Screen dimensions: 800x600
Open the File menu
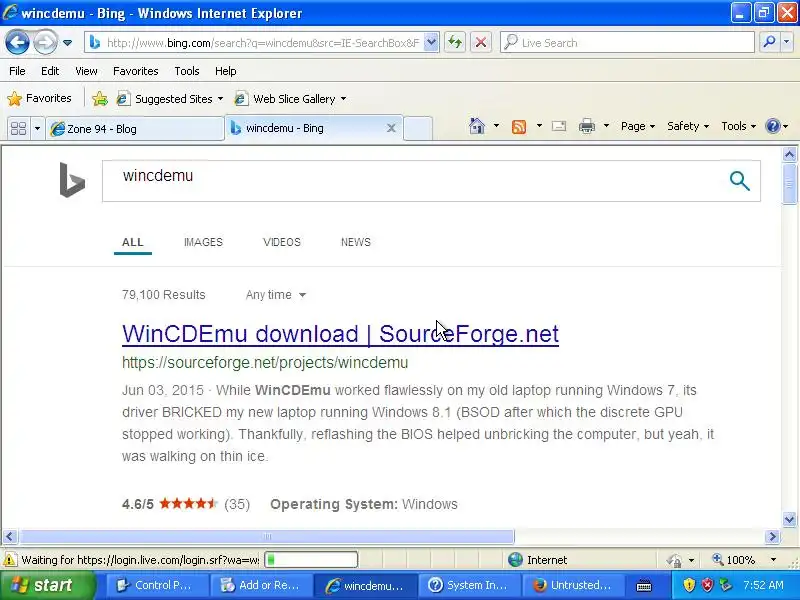[17, 71]
